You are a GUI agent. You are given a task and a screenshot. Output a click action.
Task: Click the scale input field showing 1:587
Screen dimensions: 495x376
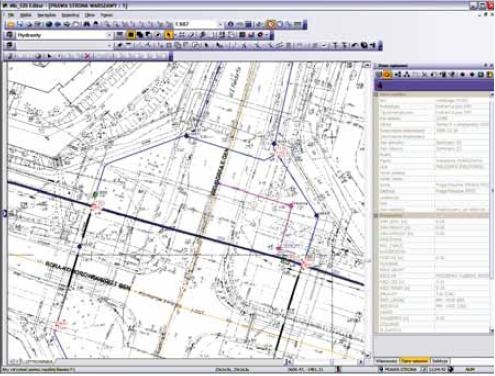click(196, 24)
